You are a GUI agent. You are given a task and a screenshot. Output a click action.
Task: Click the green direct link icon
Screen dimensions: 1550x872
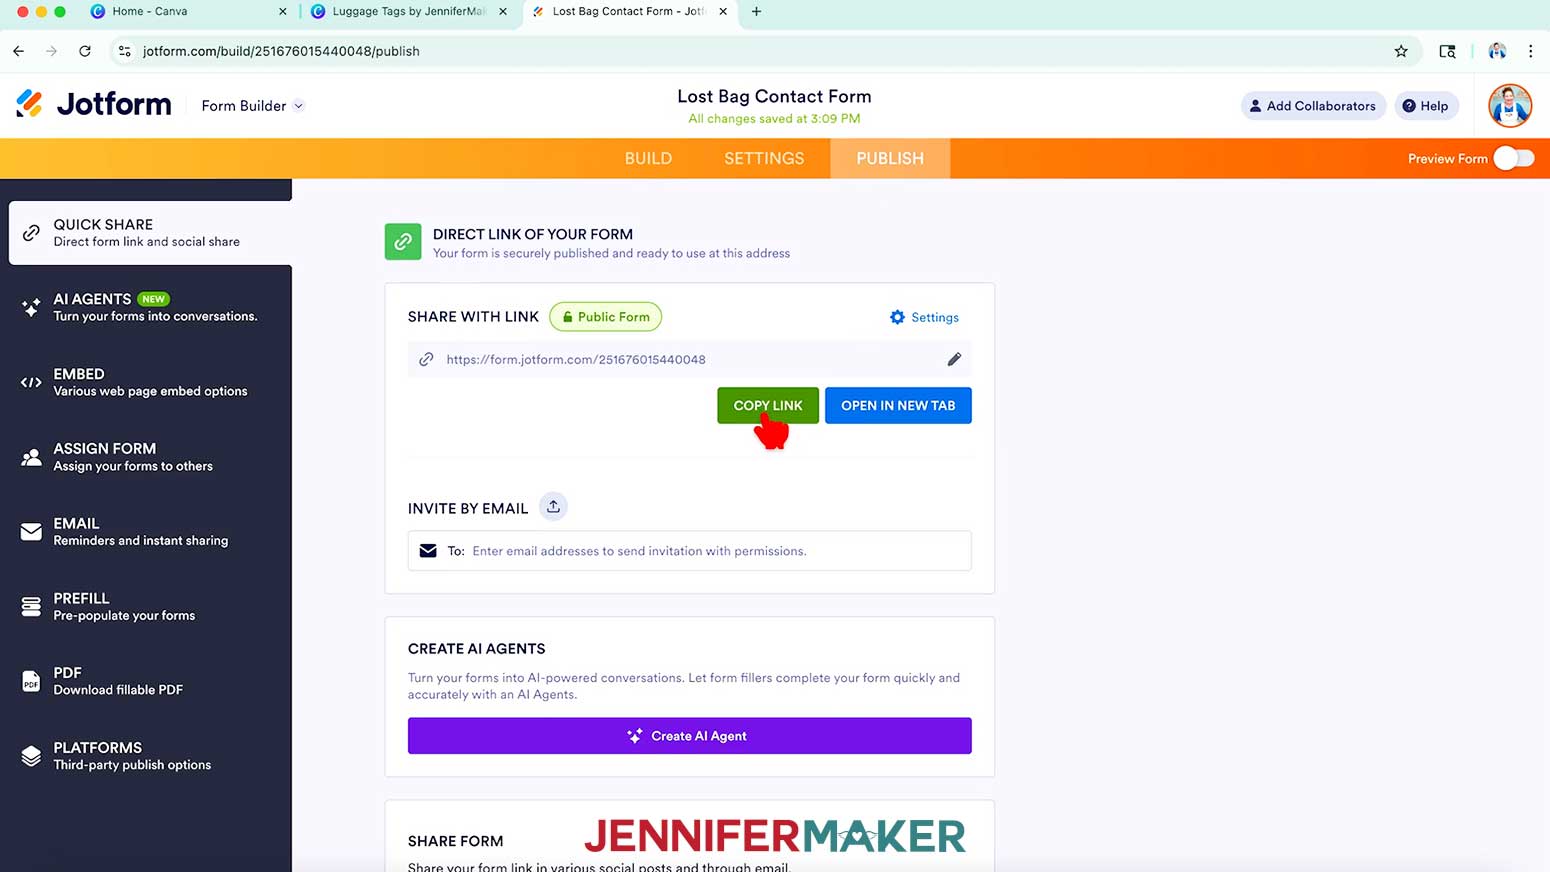(403, 242)
